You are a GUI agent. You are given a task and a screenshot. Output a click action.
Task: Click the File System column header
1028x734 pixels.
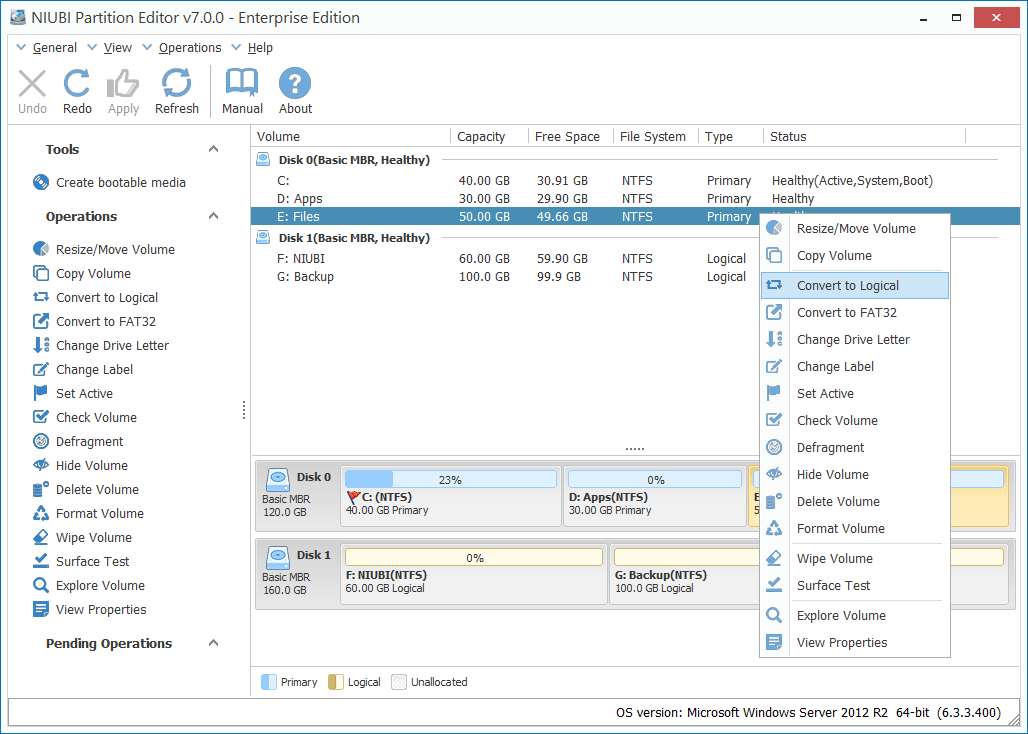click(x=655, y=136)
